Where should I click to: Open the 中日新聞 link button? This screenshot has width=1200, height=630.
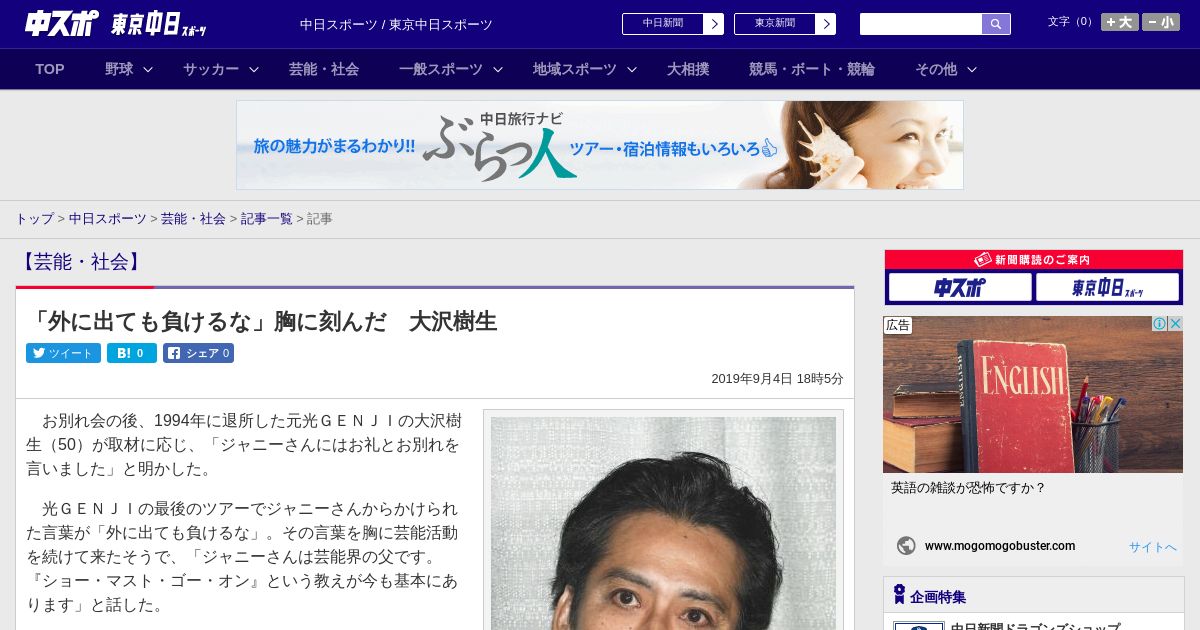(662, 24)
